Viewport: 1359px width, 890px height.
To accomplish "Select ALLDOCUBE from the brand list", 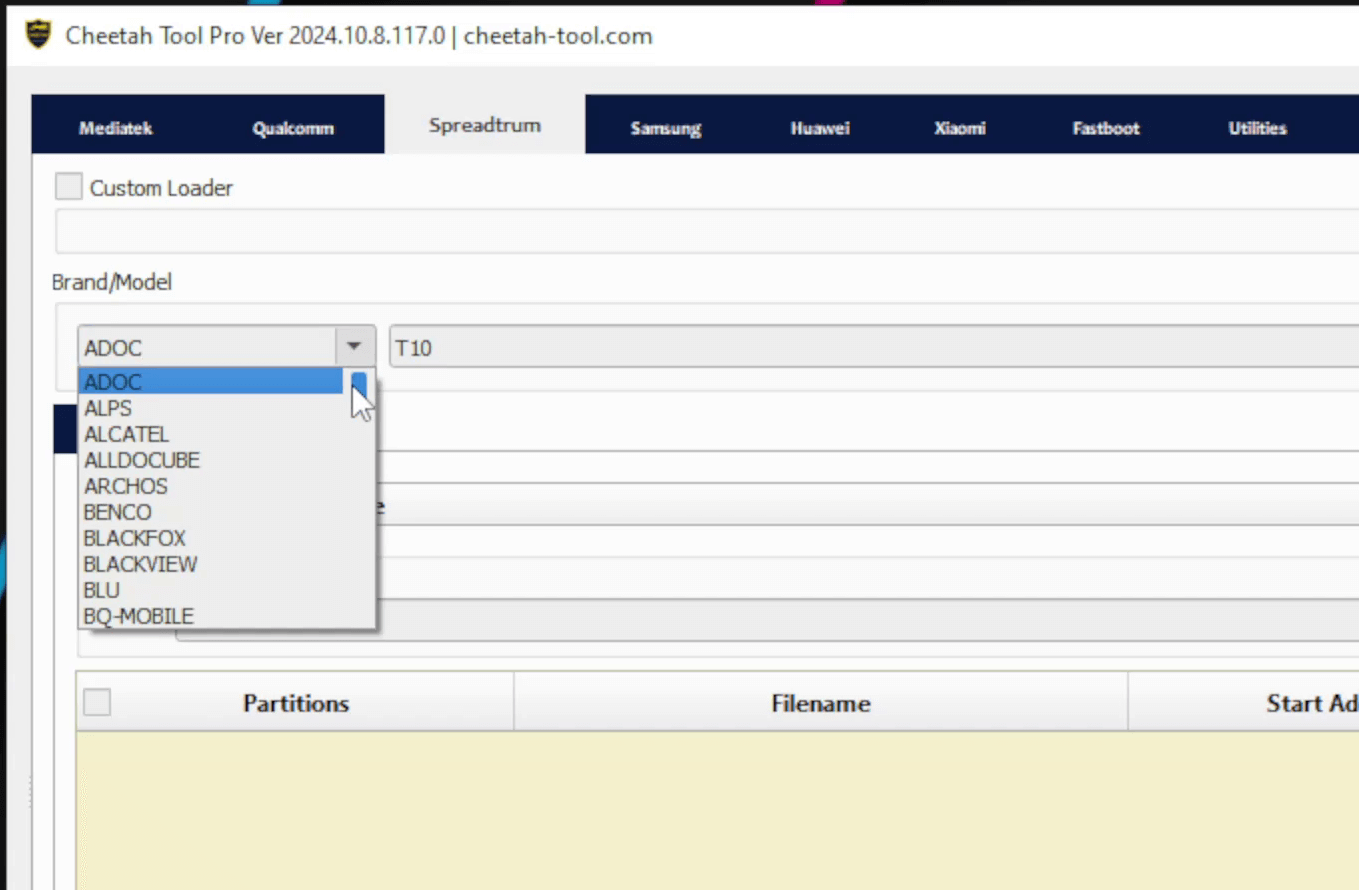I will pyautogui.click(x=211, y=460).
